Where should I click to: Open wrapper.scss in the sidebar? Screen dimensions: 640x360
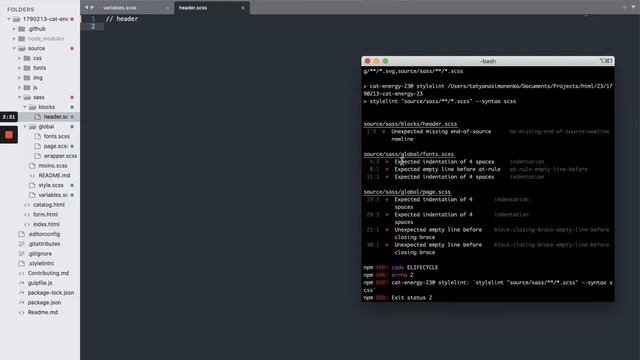[60, 156]
